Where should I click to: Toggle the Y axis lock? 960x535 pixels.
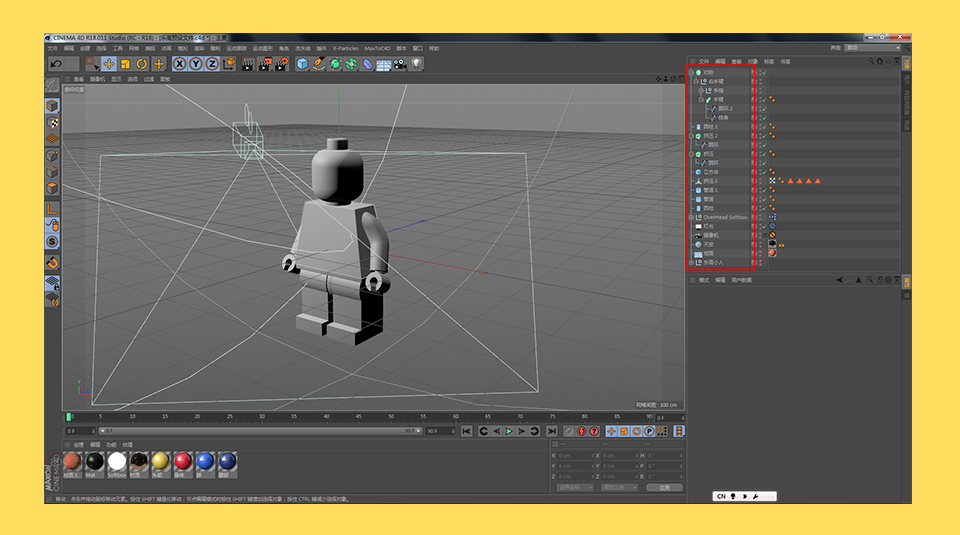click(196, 64)
